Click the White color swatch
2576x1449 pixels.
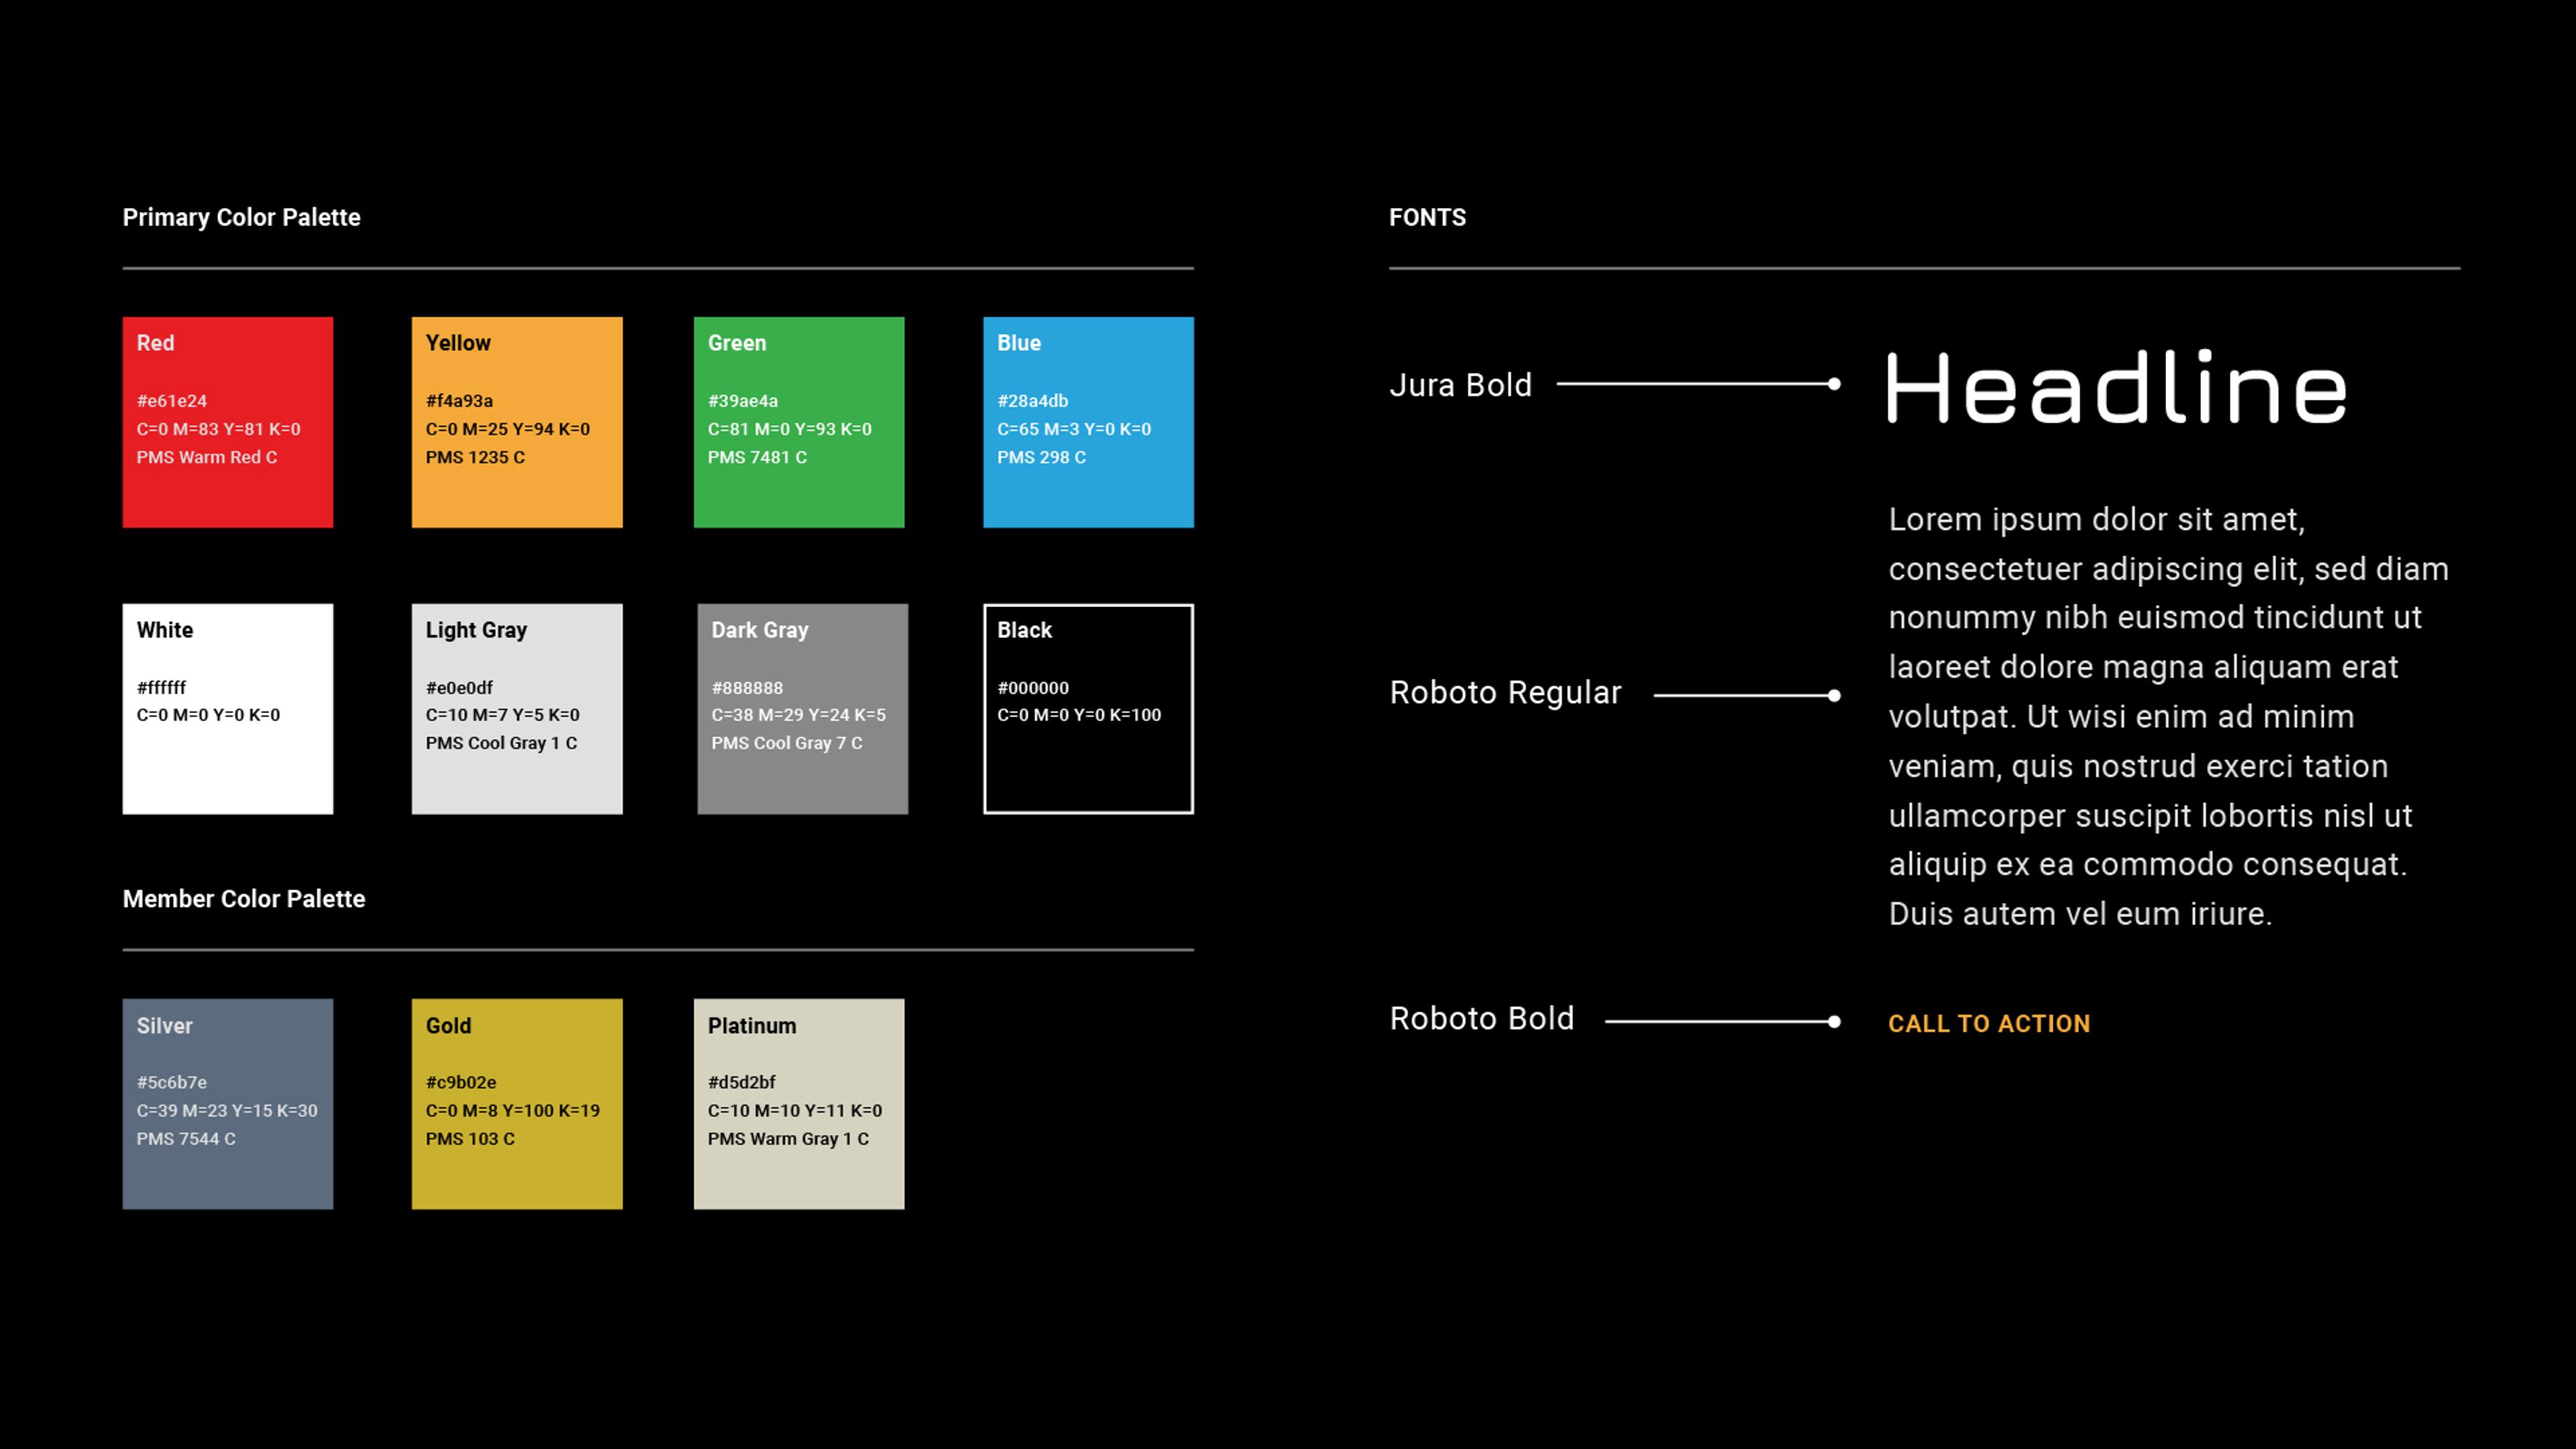(x=227, y=708)
